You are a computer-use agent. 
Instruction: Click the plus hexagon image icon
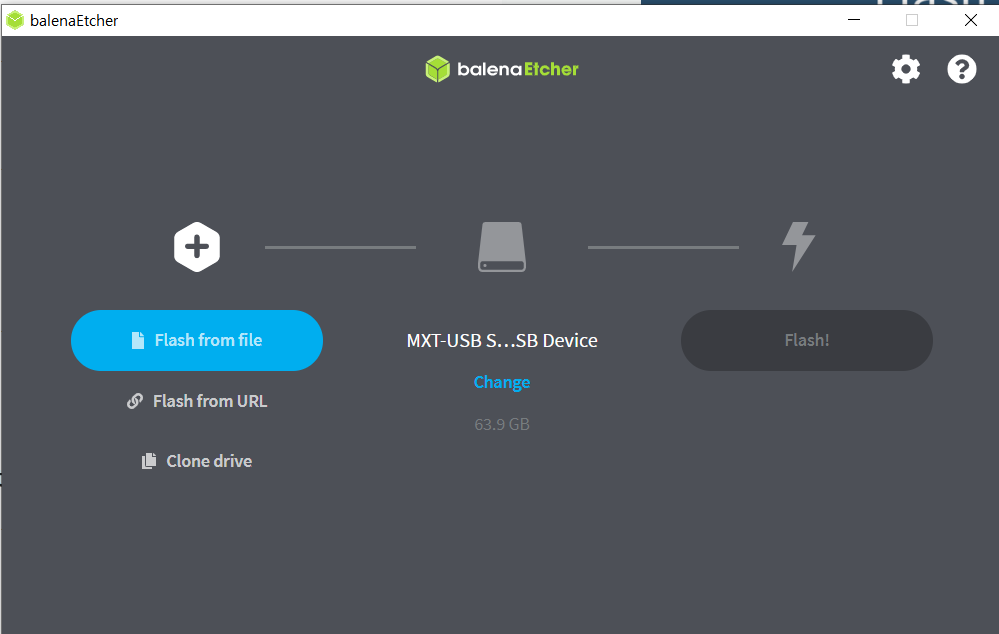coord(197,247)
